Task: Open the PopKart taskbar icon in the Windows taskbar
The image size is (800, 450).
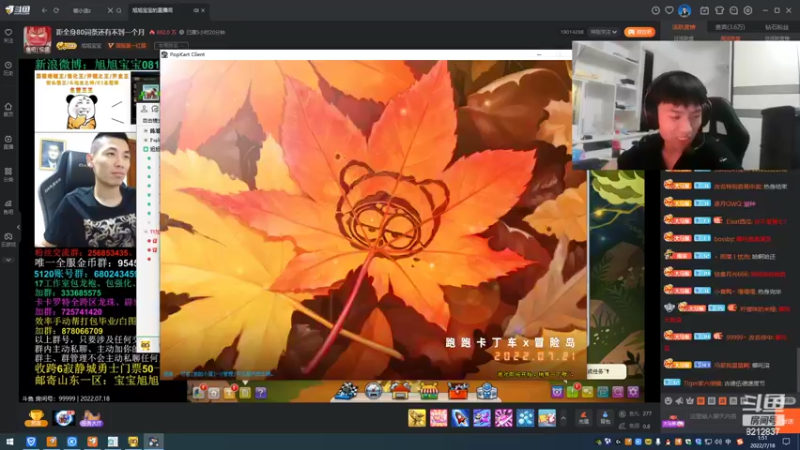Action: point(153,441)
